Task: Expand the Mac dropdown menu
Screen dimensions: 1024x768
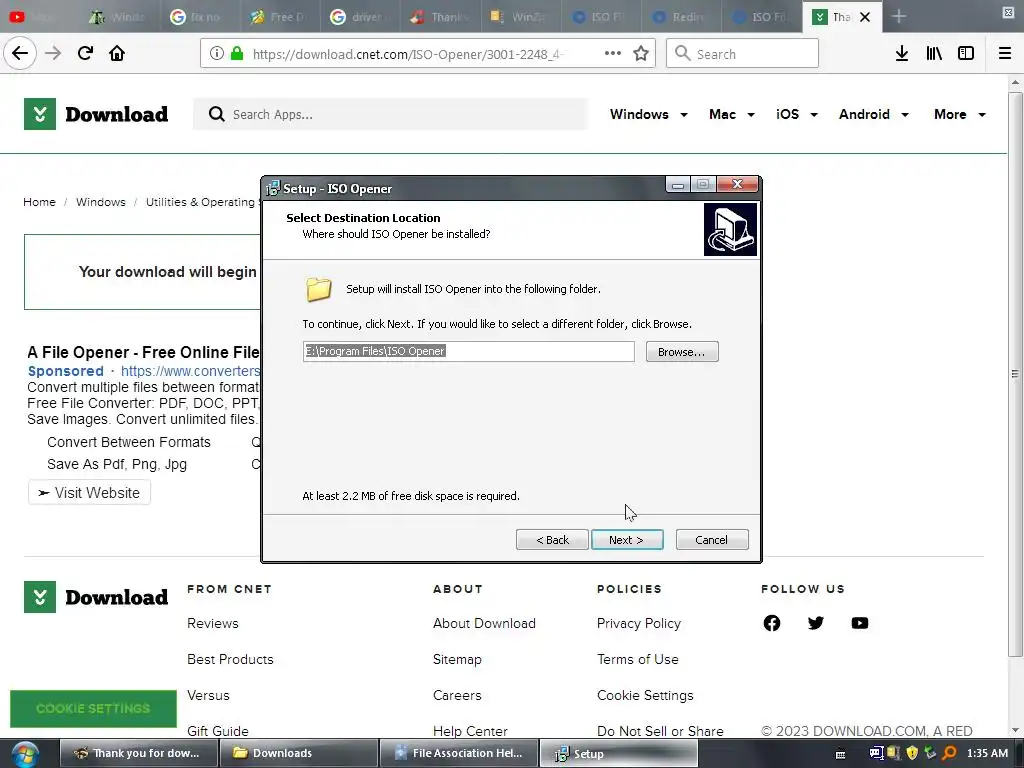Action: [732, 114]
